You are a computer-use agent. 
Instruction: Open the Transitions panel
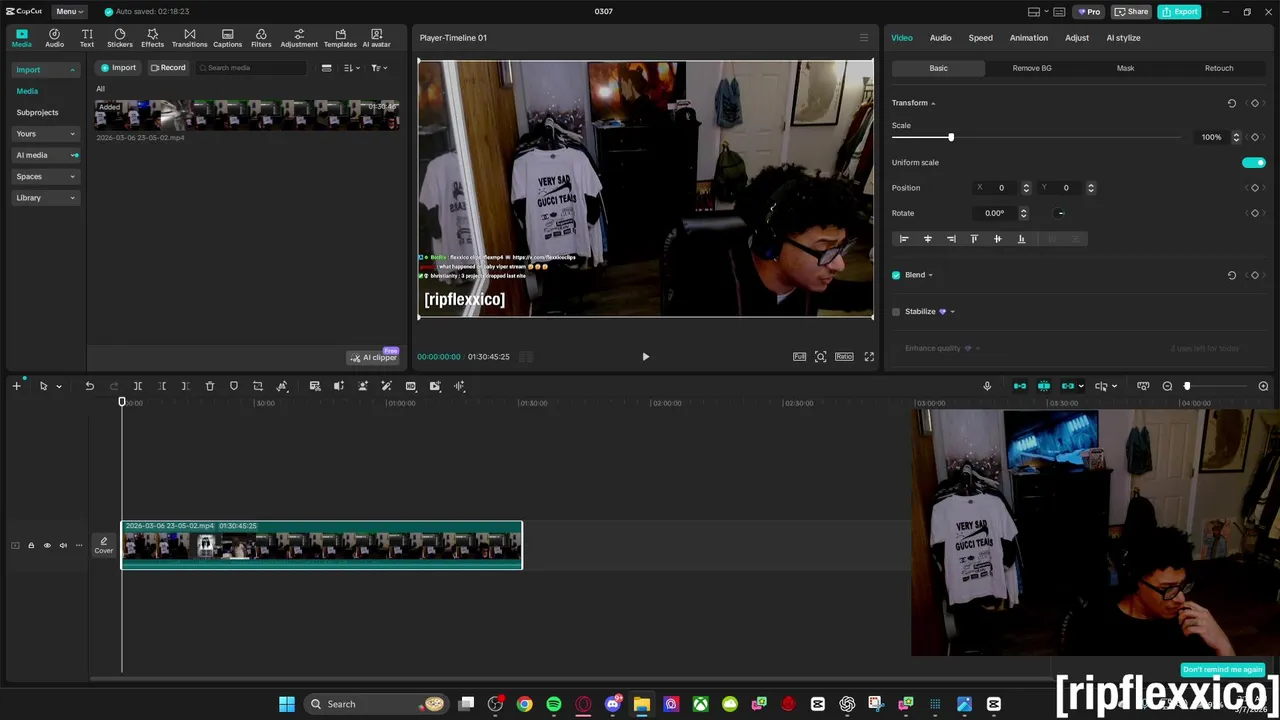coord(189,38)
